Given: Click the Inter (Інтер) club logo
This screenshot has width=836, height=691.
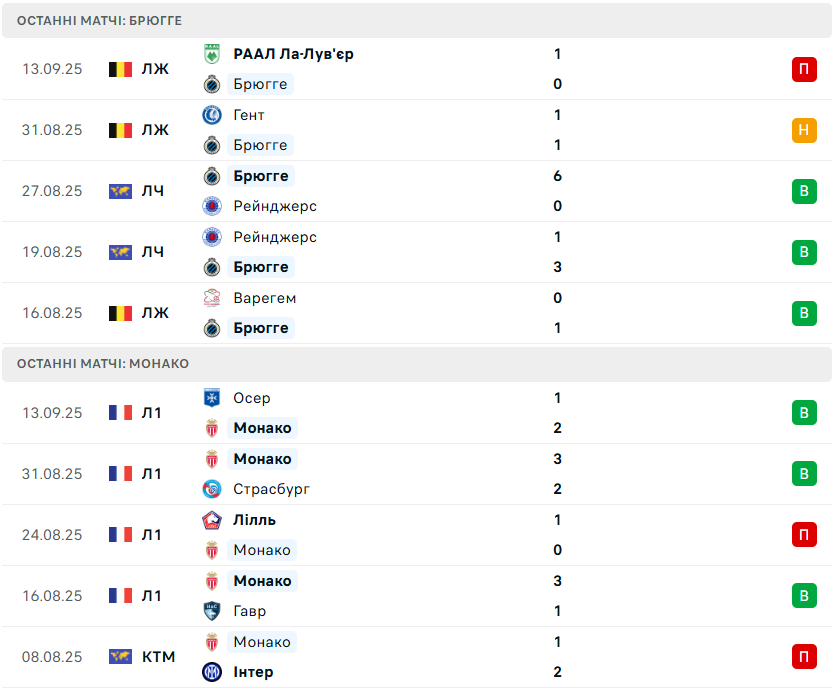Looking at the screenshot, I should pyautogui.click(x=212, y=672).
